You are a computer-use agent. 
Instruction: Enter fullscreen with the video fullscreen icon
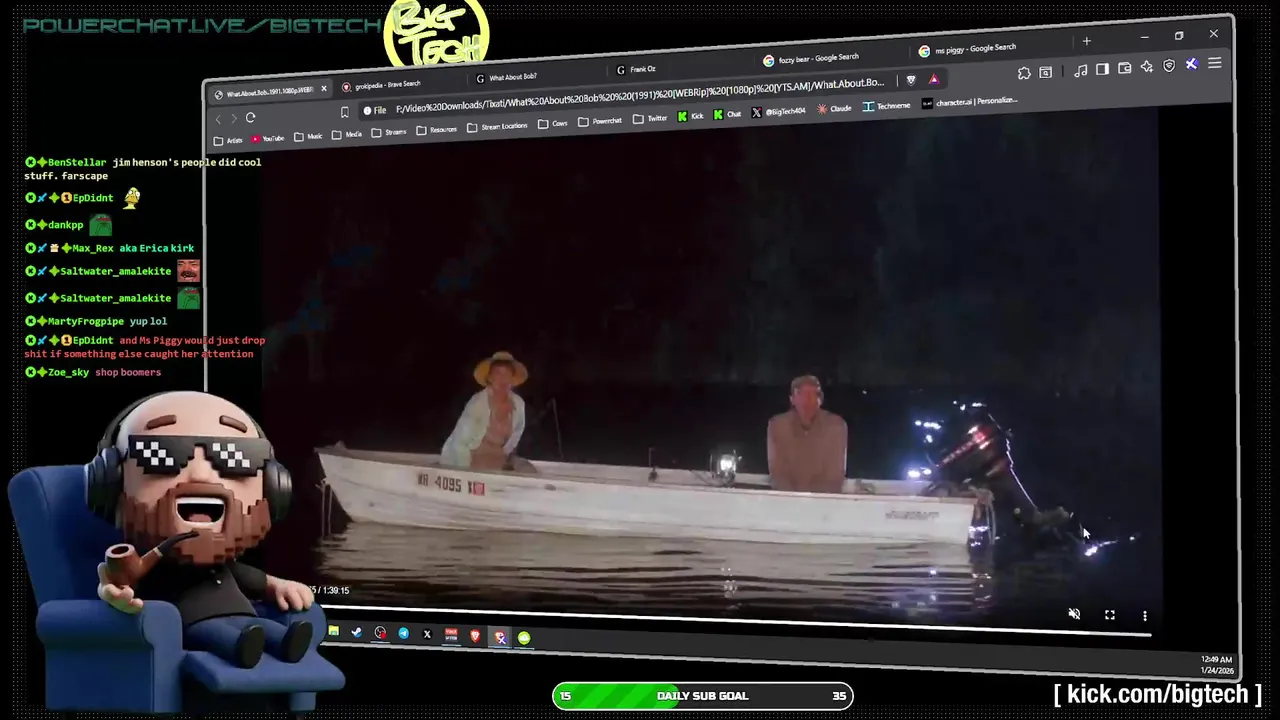pos(1110,615)
